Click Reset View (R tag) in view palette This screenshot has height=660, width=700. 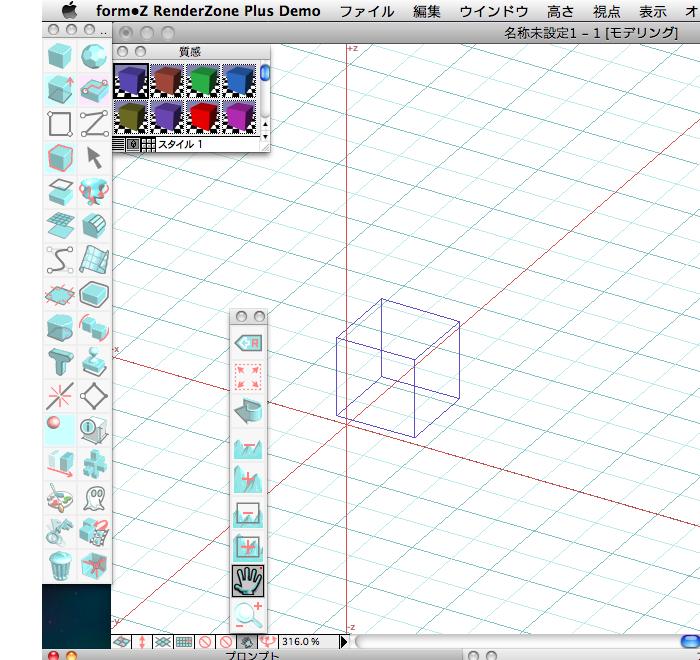click(x=248, y=343)
